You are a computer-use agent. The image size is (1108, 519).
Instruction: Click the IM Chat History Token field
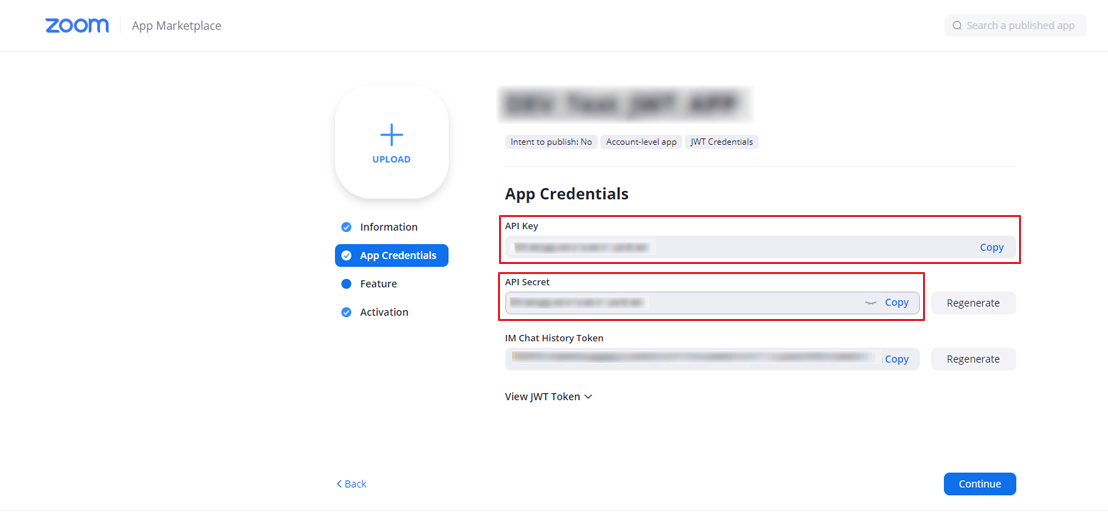712,359
